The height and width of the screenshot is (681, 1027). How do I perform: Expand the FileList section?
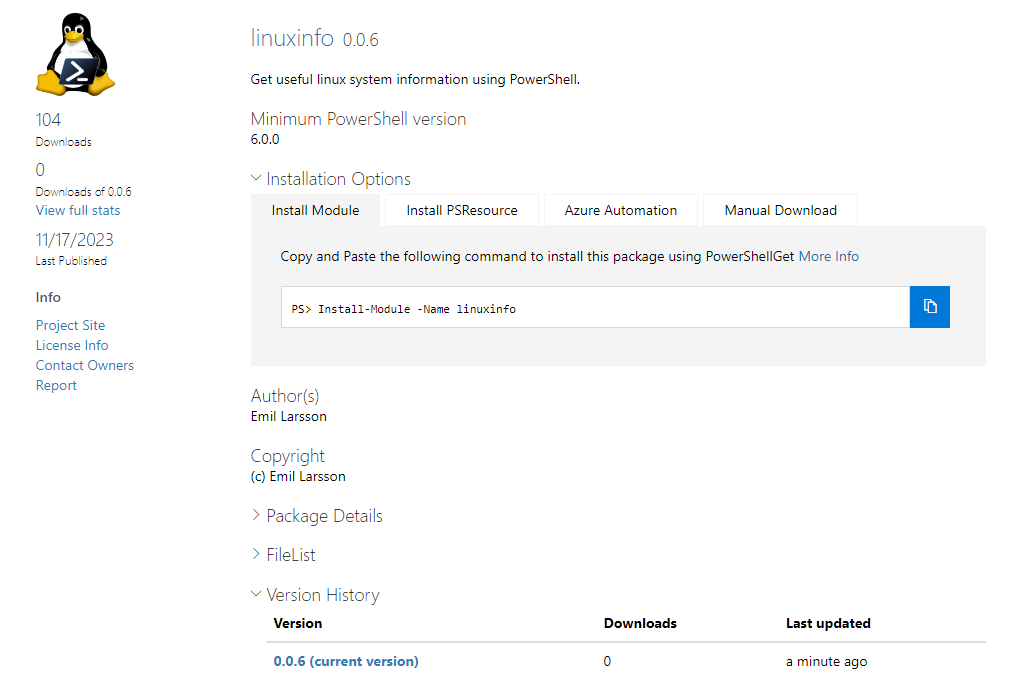click(x=284, y=555)
